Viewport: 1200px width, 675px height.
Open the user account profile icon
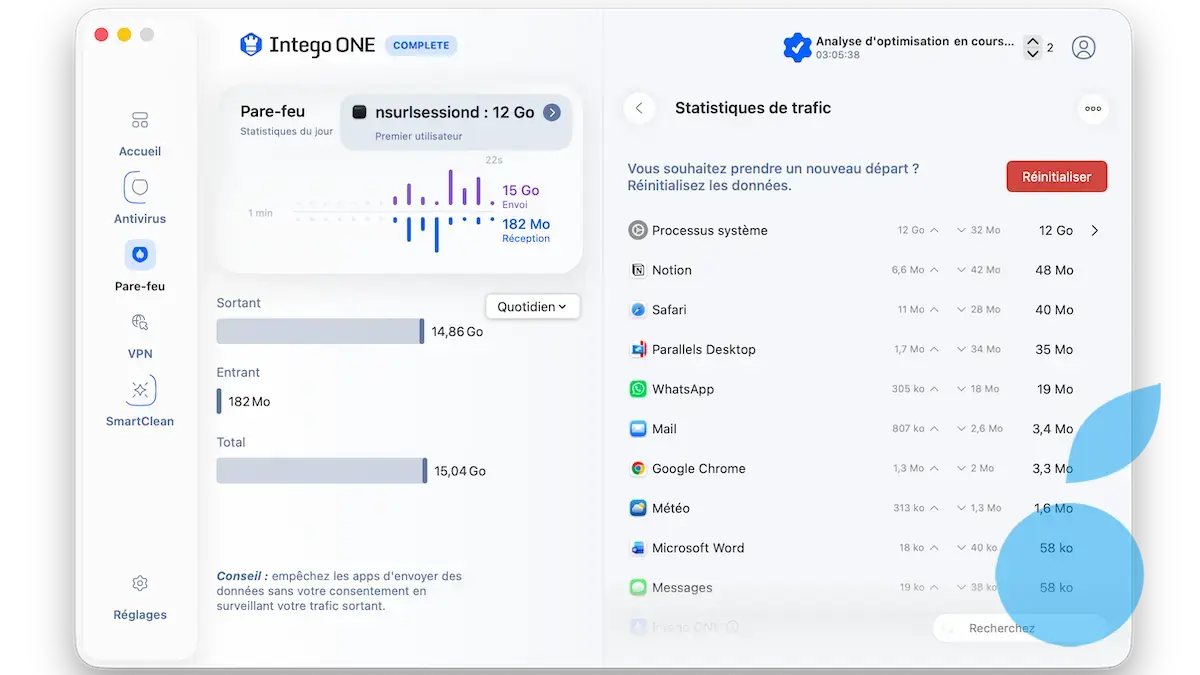(1083, 47)
